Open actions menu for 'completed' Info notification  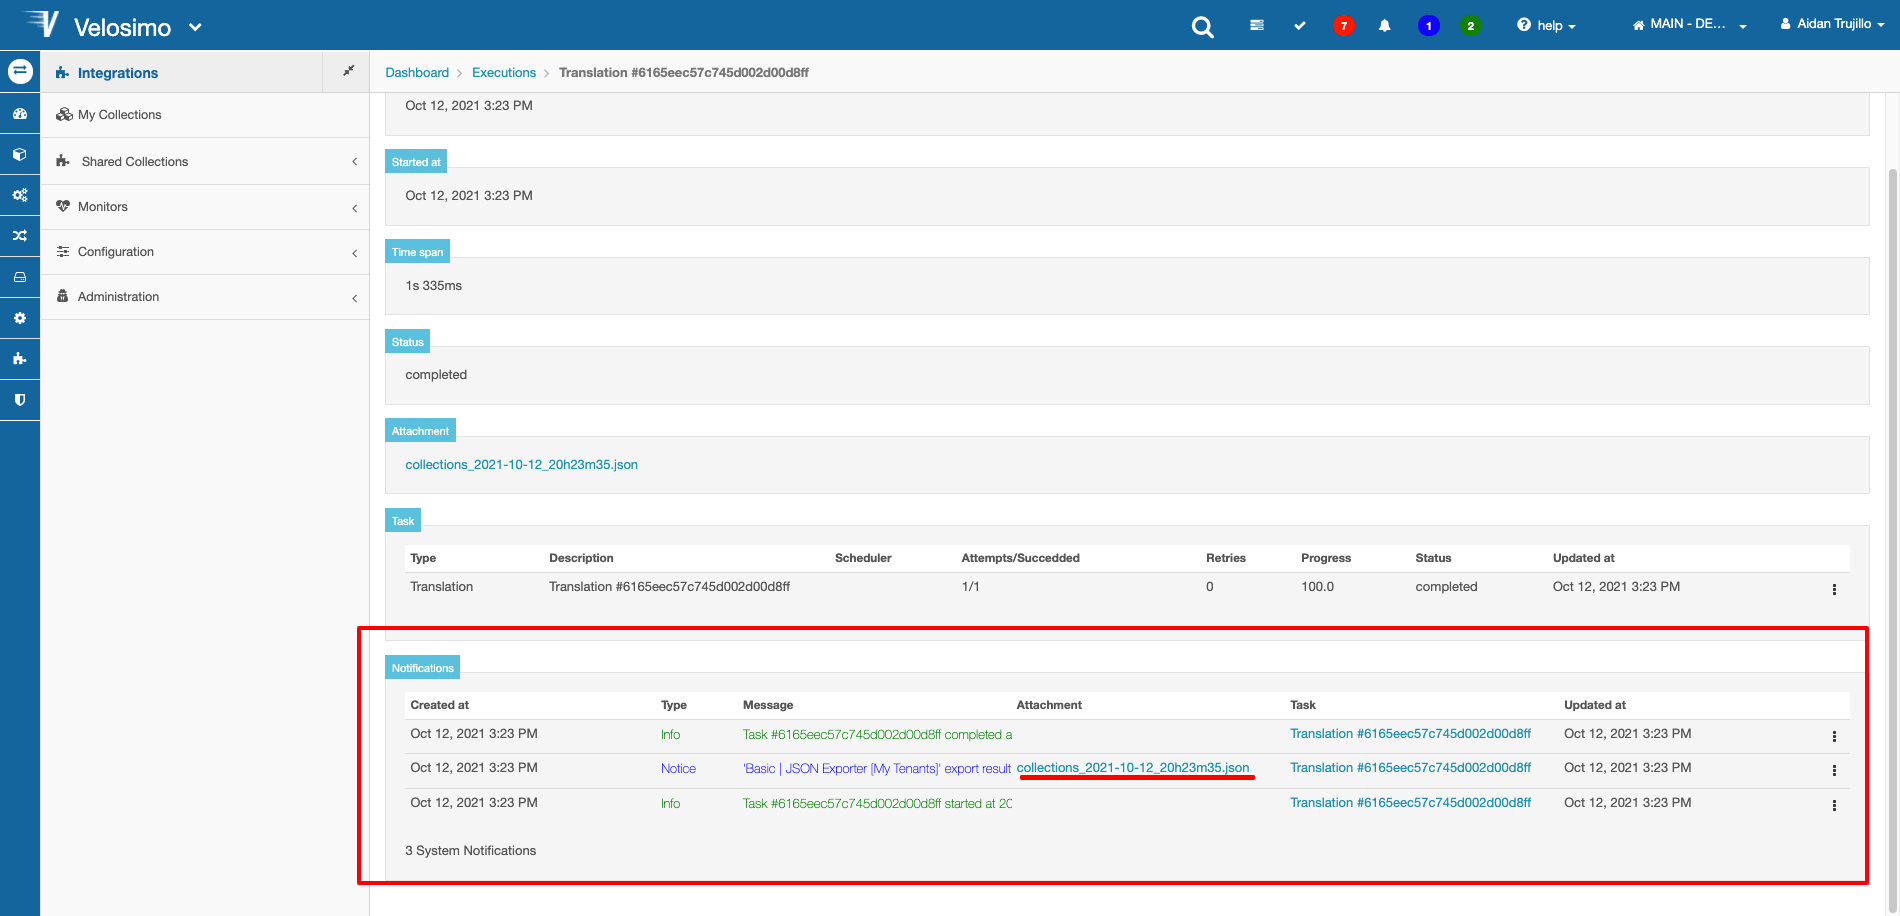tap(1834, 736)
